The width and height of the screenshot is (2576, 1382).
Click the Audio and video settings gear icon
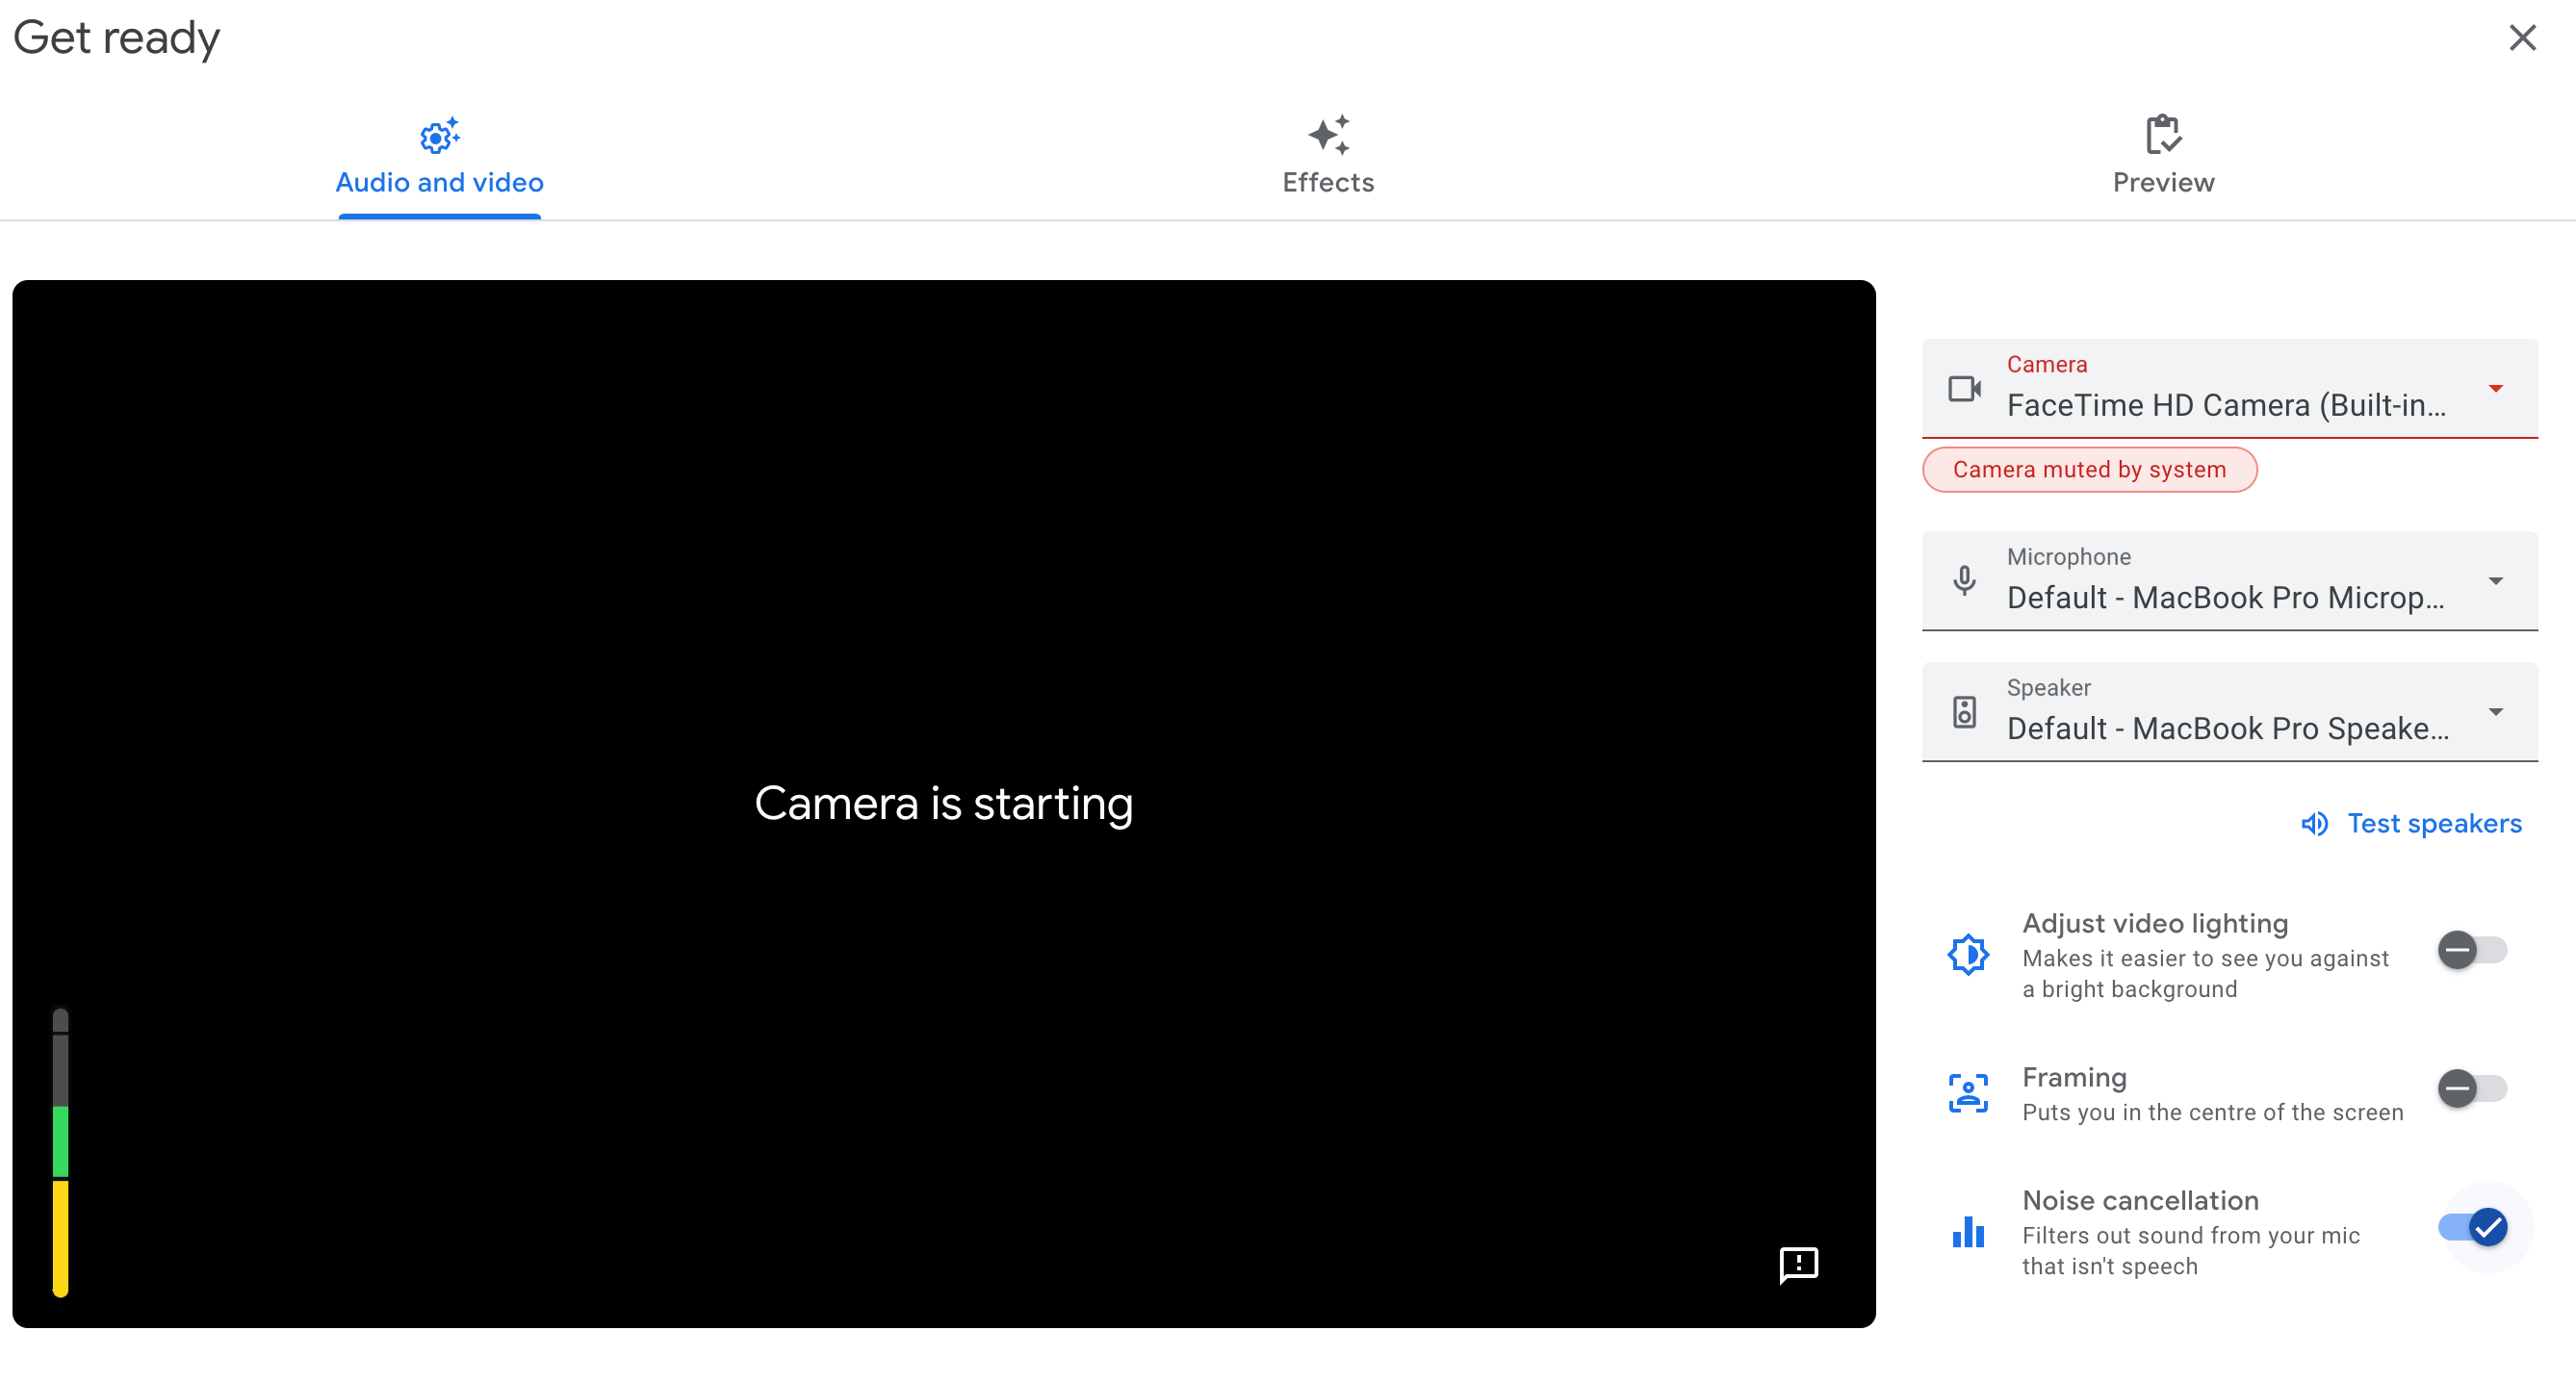pos(438,137)
